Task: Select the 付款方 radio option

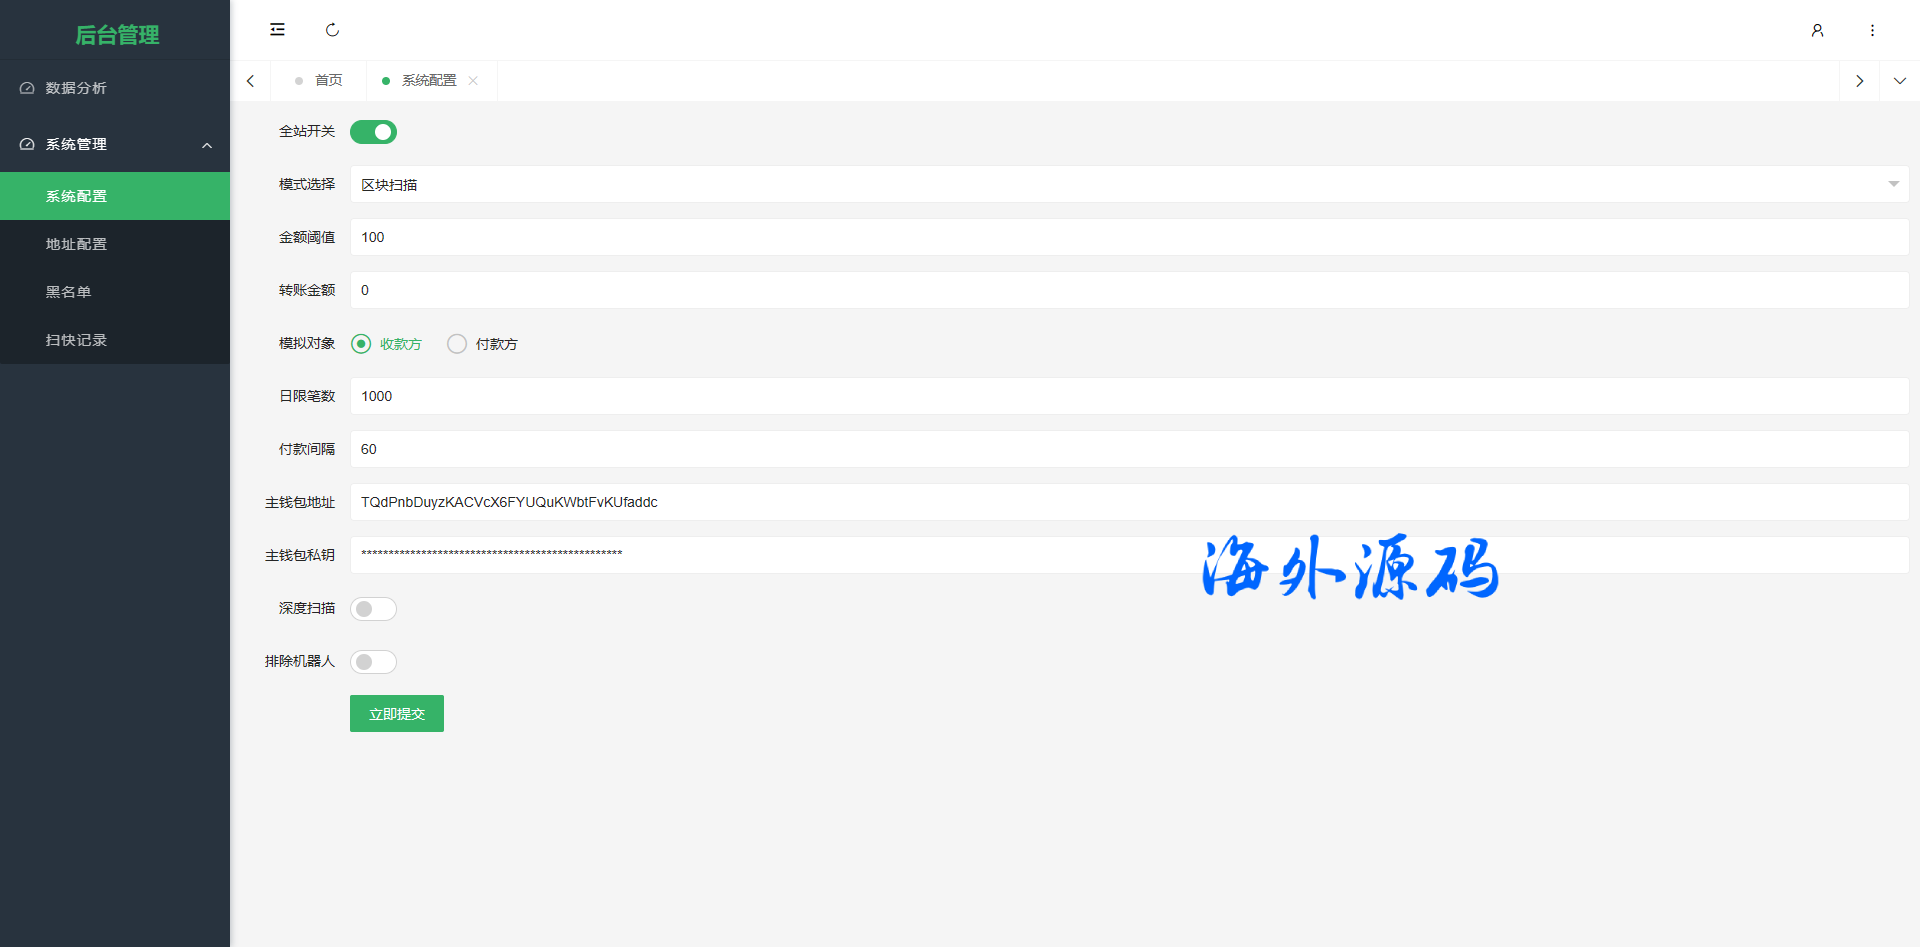Action: pyautogui.click(x=457, y=344)
